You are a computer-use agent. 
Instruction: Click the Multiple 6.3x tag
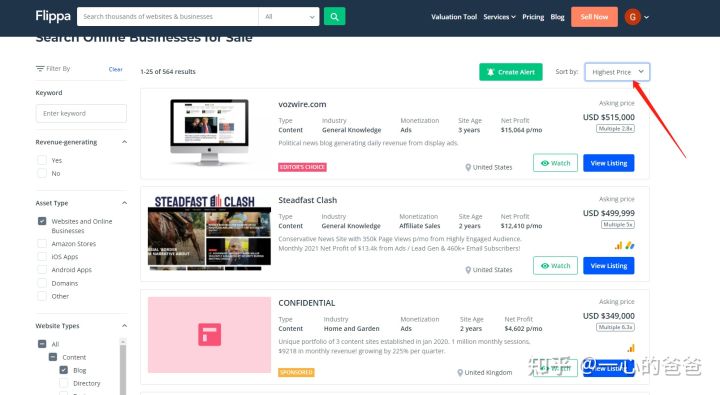[x=615, y=327]
